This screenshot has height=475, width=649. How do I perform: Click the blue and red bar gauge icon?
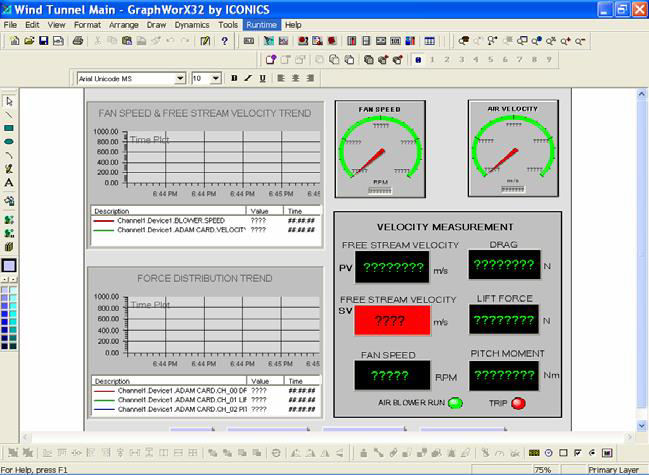pyautogui.click(x=410, y=41)
